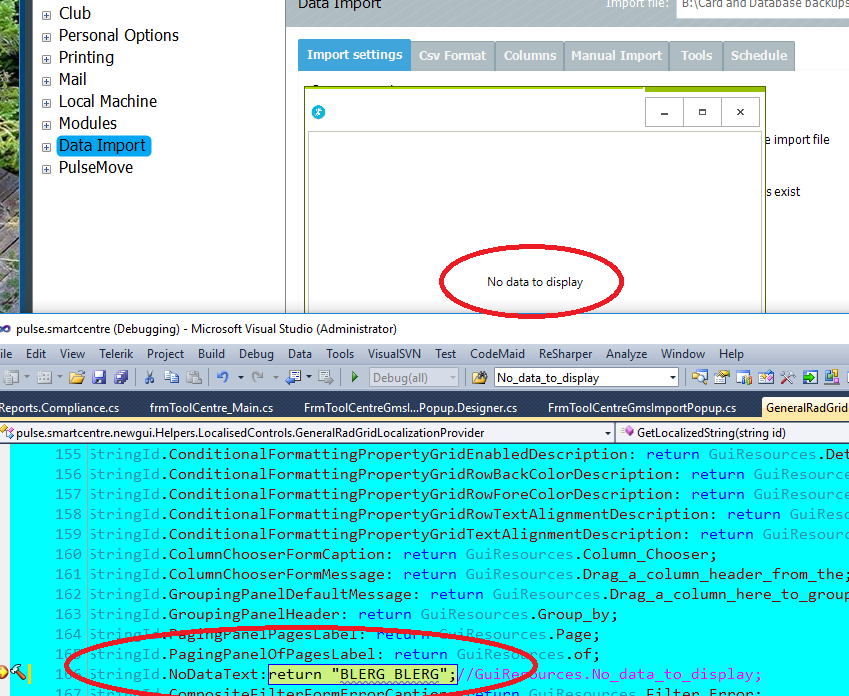Click the Copy toolbar icon
This screenshot has height=696, width=849.
click(x=172, y=378)
